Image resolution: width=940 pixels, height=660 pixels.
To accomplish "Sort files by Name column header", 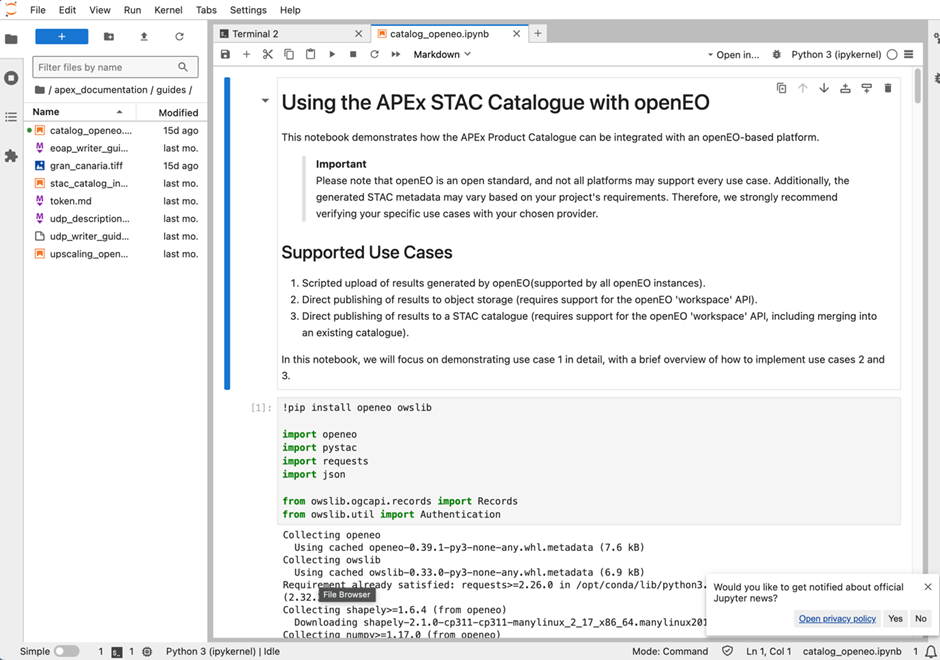I will [x=80, y=112].
